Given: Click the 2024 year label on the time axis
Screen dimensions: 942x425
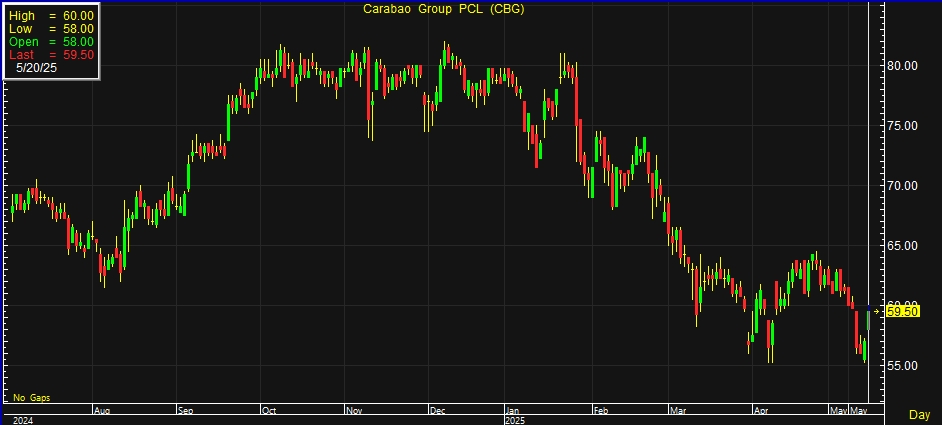Looking at the screenshot, I should click(21, 420).
